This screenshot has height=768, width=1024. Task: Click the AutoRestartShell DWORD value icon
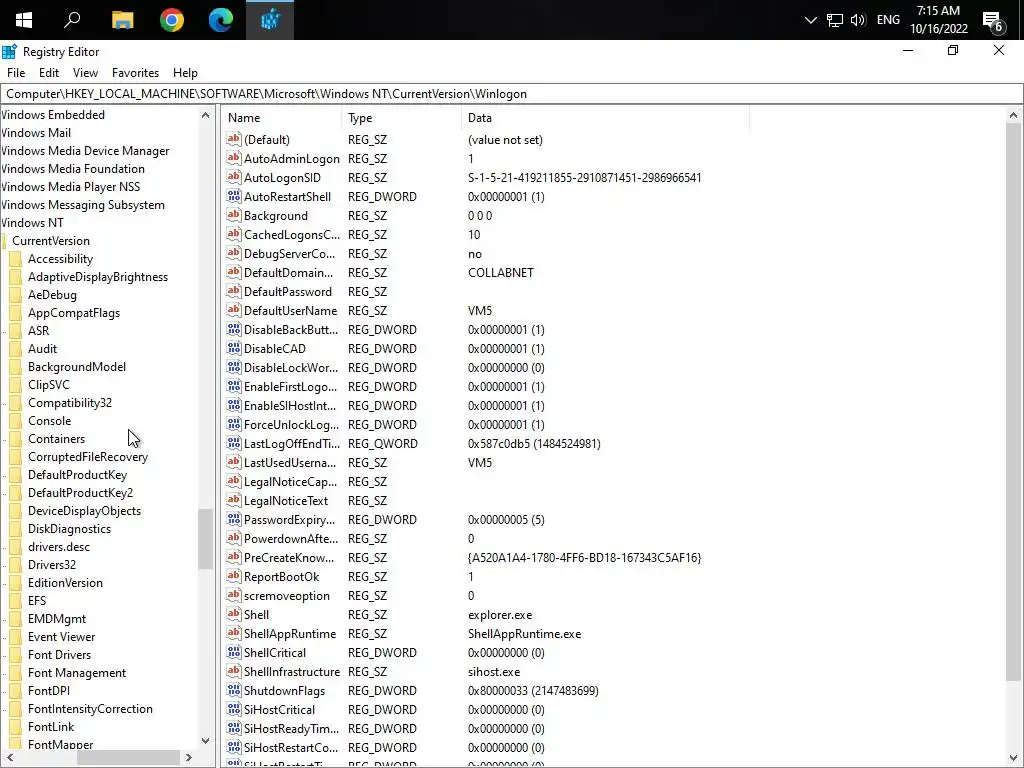[234, 196]
